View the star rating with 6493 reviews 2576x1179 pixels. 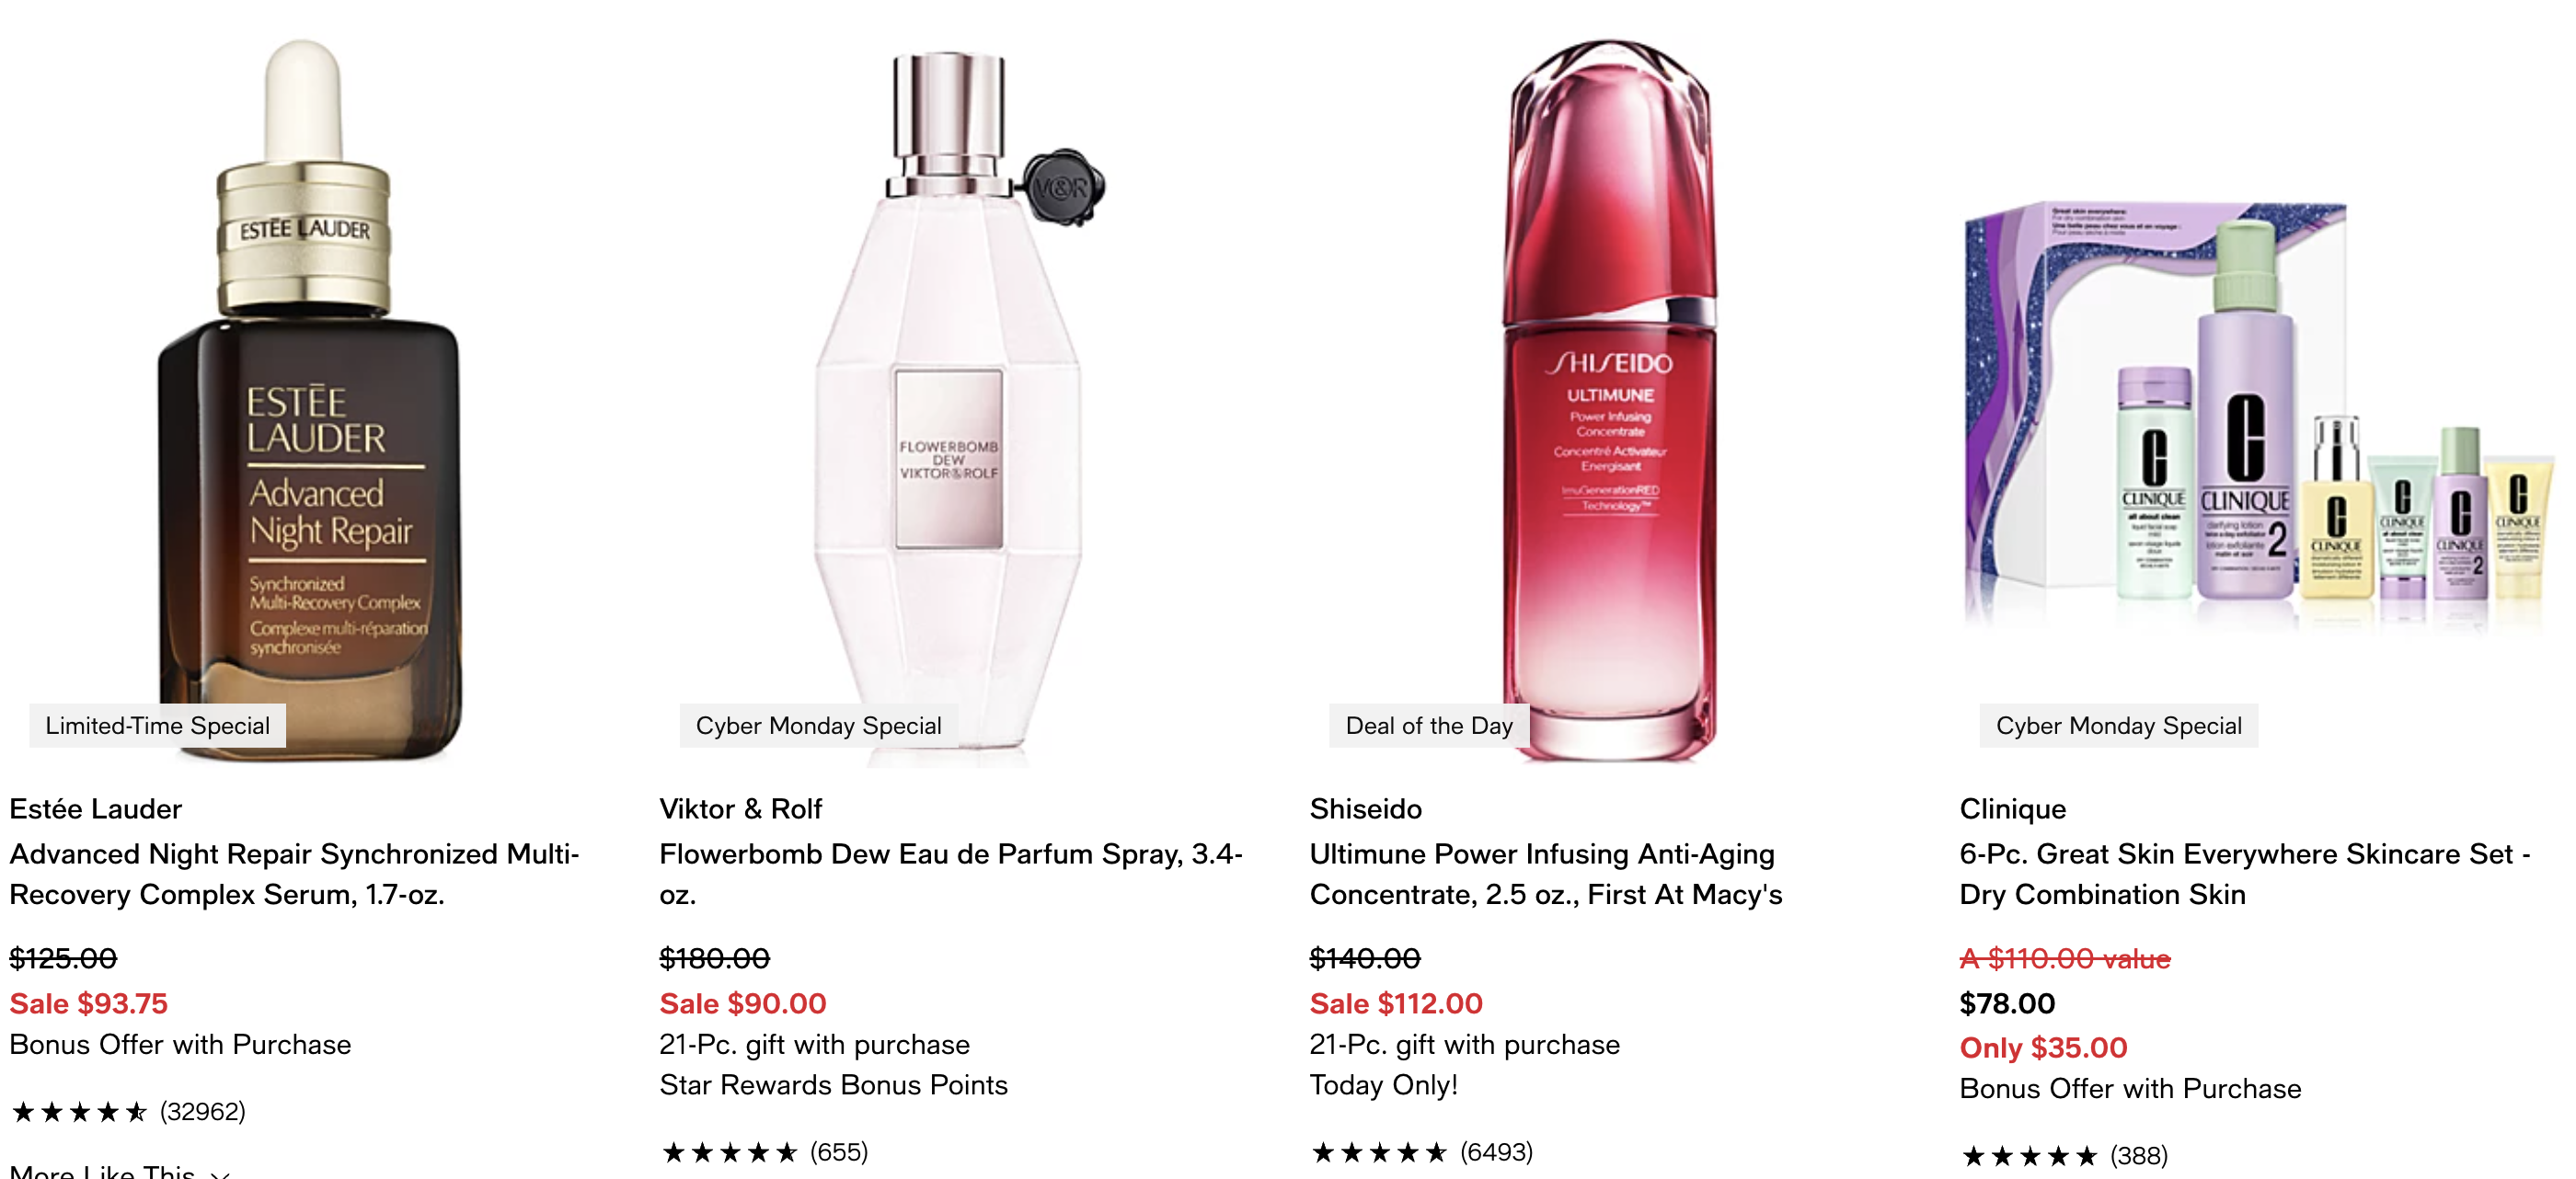(x=1379, y=1152)
